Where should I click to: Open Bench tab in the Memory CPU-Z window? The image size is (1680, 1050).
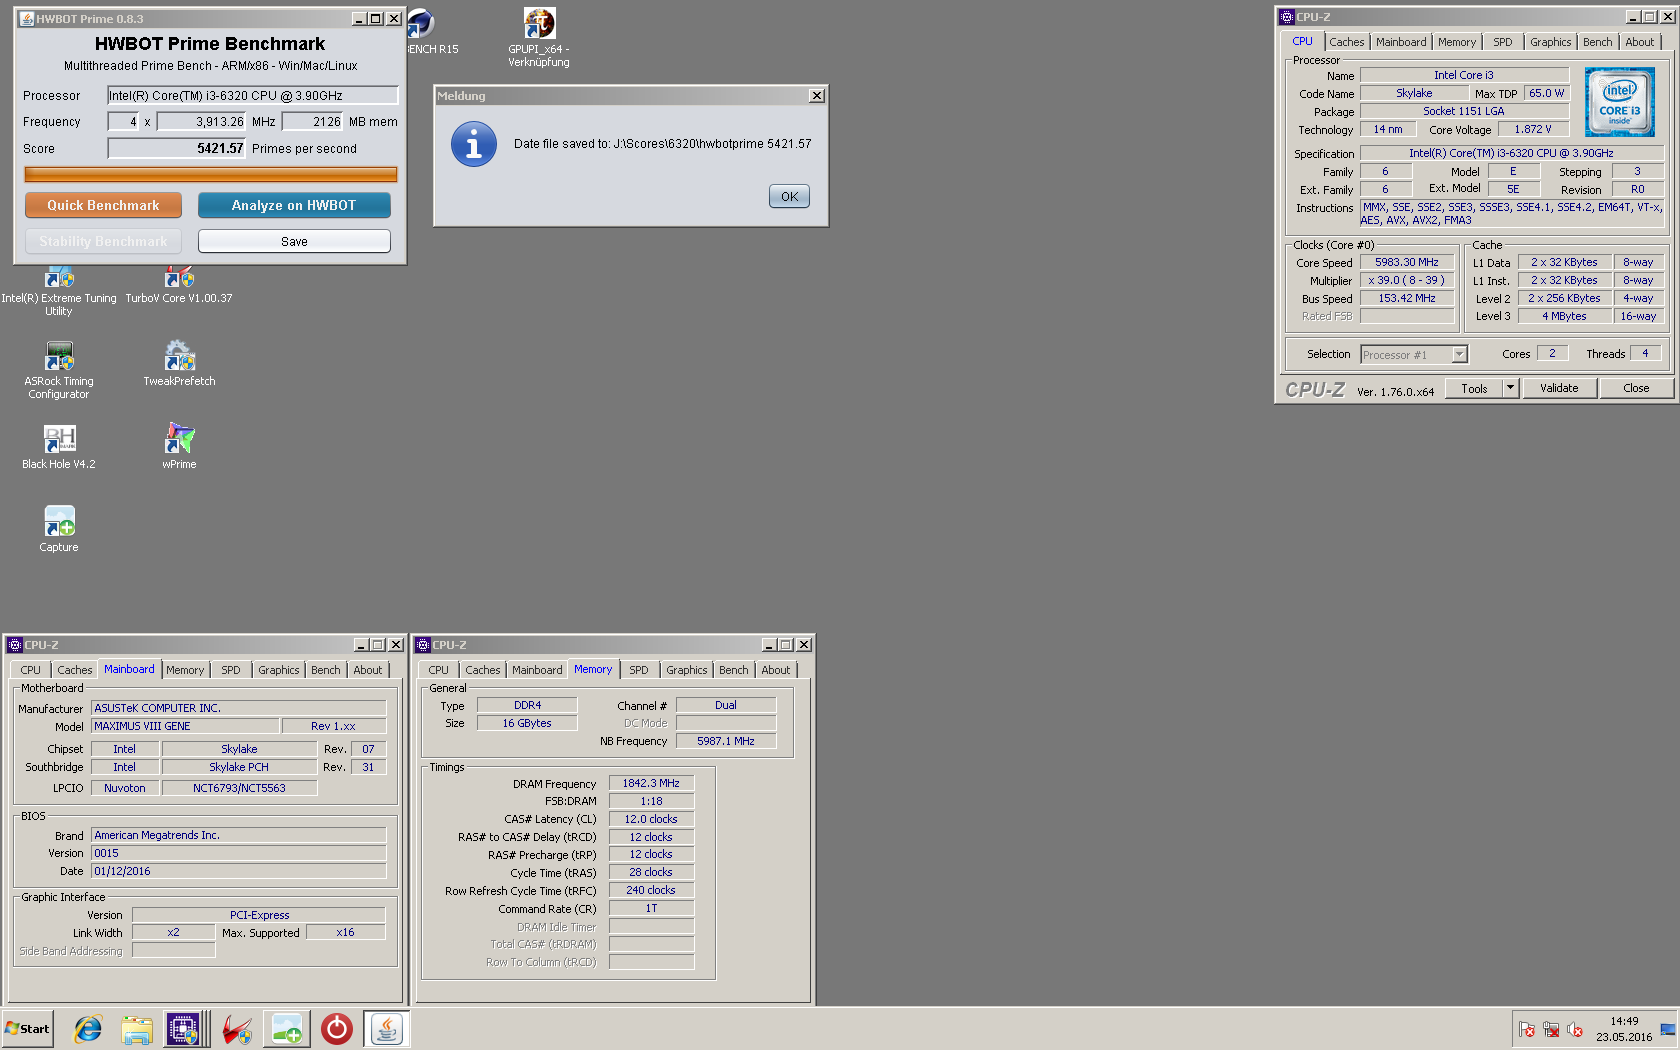click(733, 670)
